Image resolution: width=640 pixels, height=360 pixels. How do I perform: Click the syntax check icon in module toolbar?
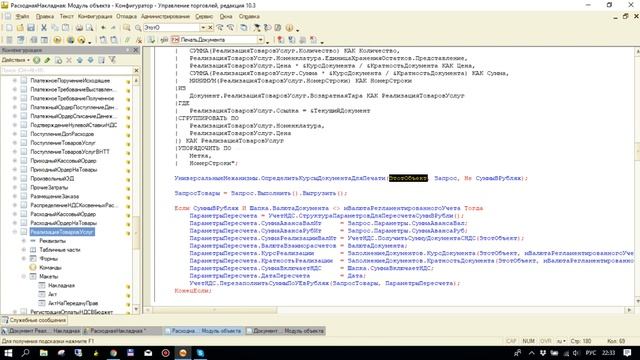pos(151,40)
